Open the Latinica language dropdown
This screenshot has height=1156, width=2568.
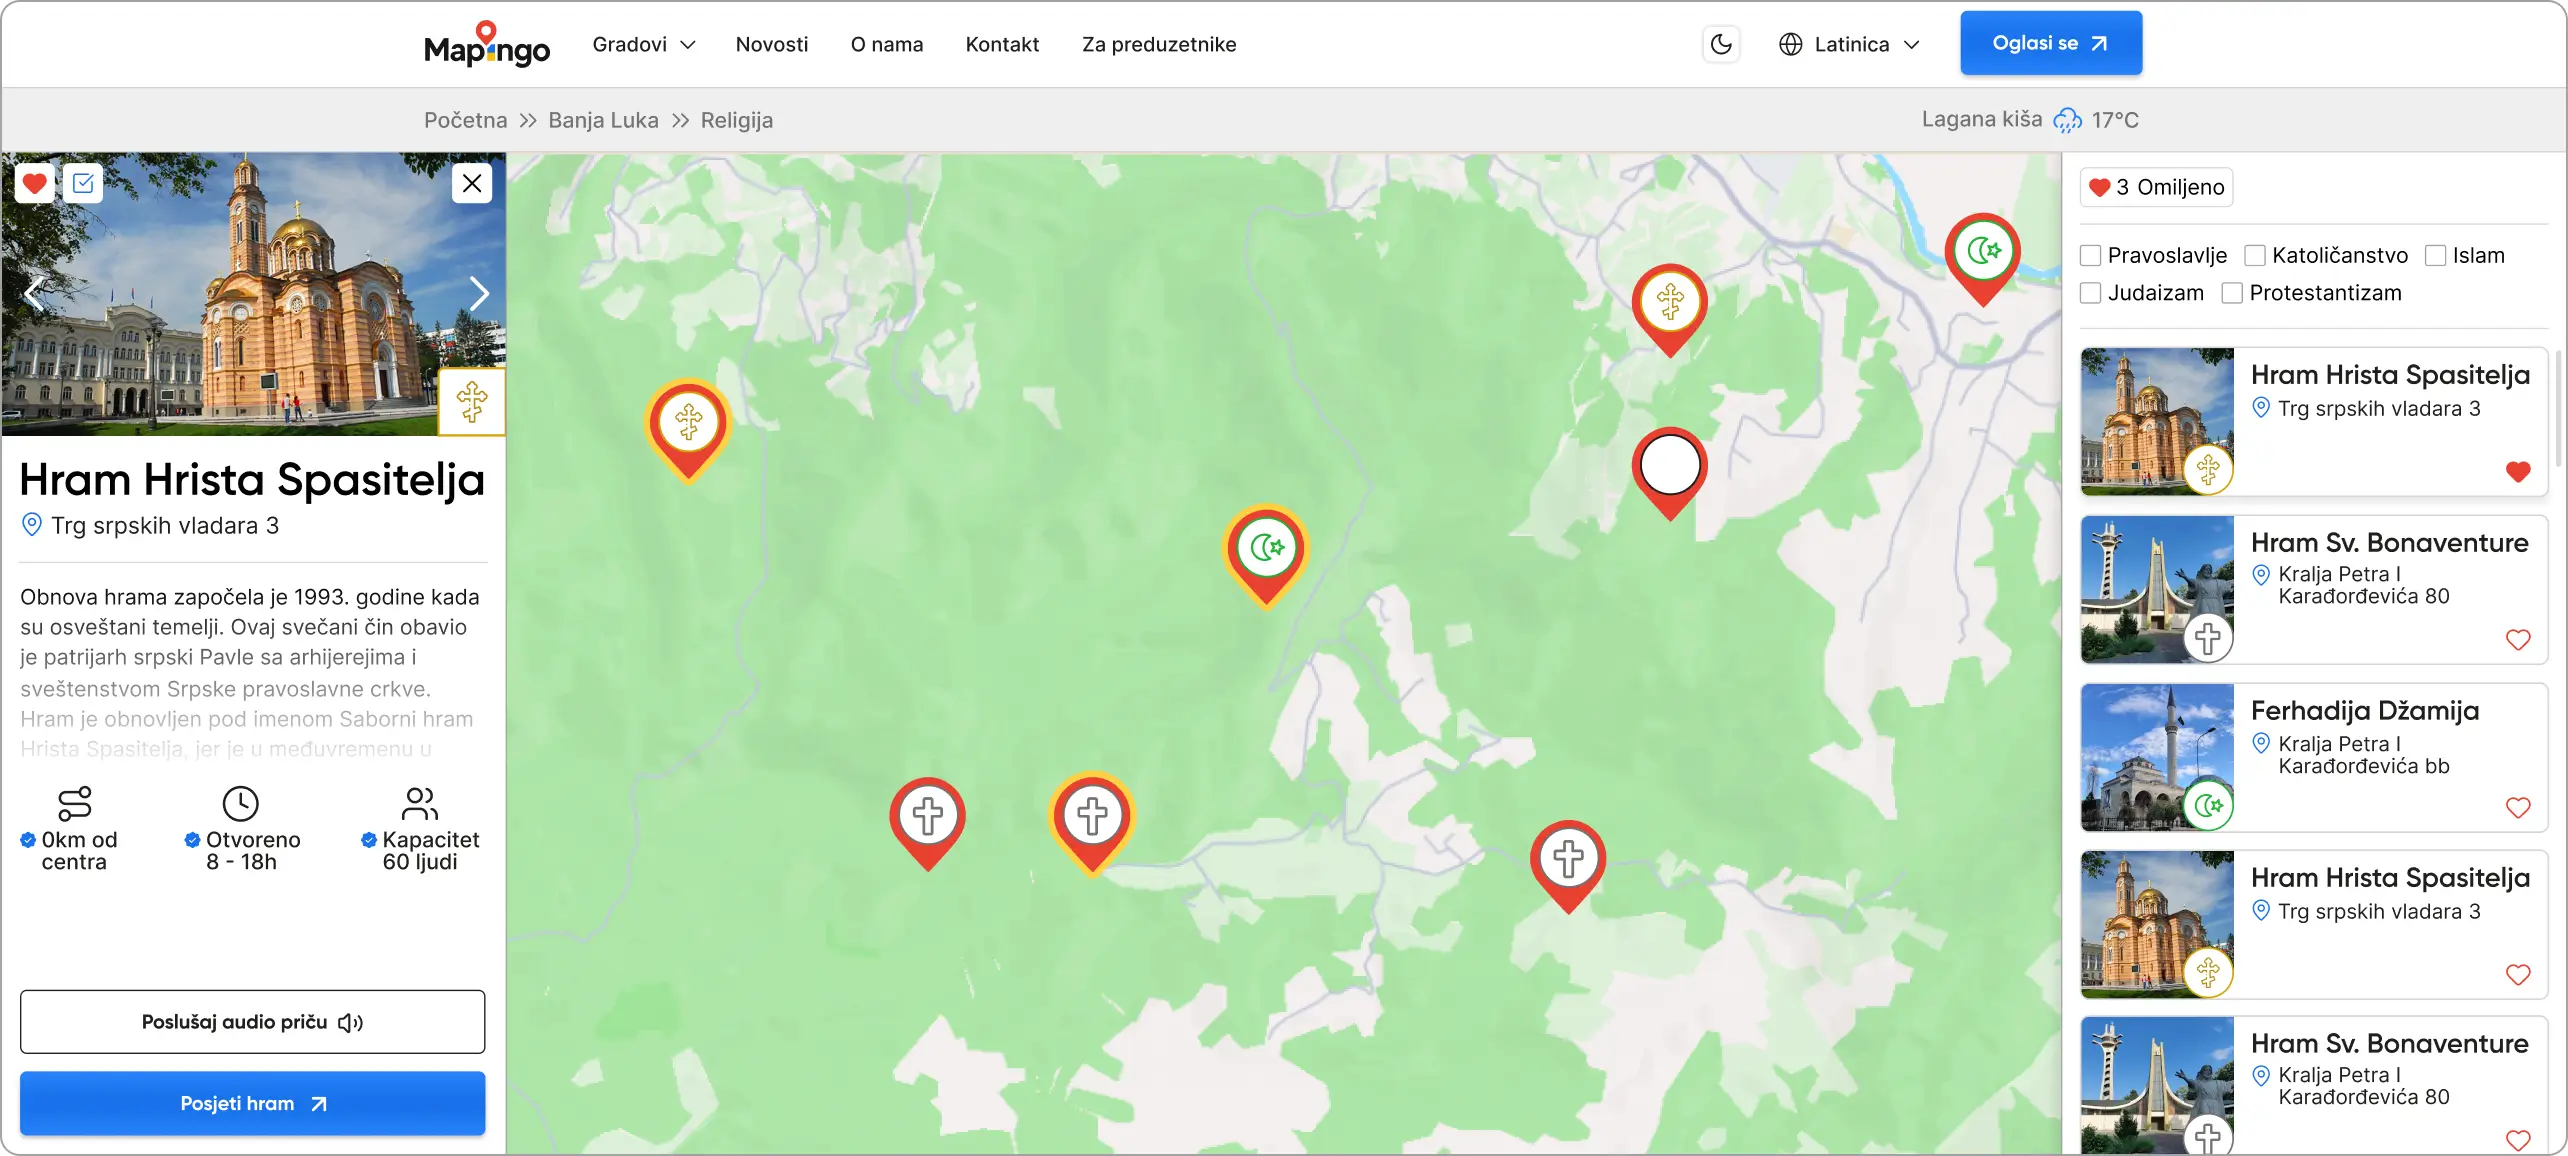coord(1849,44)
